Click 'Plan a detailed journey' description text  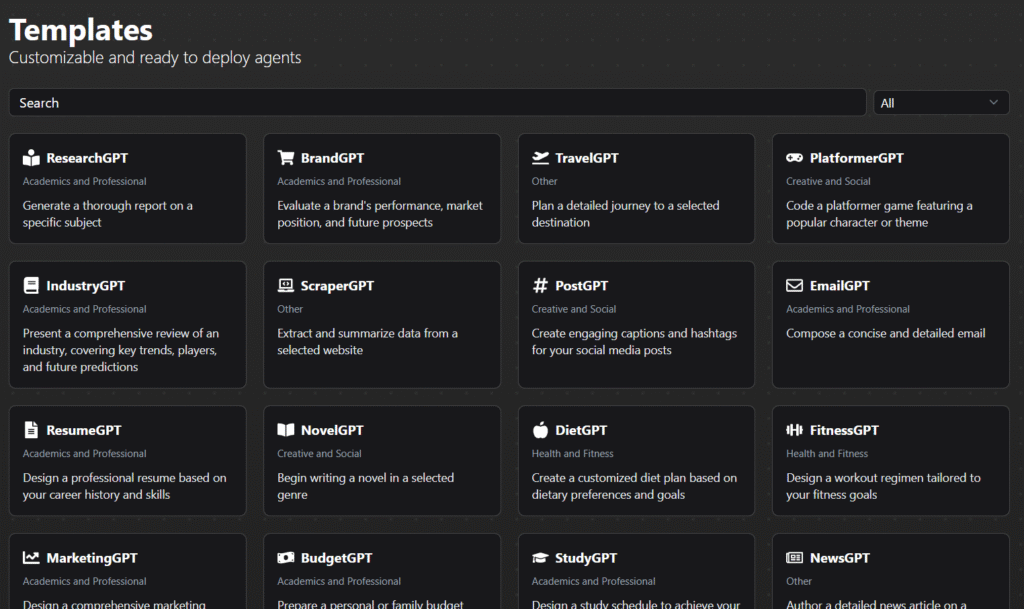tap(625, 214)
